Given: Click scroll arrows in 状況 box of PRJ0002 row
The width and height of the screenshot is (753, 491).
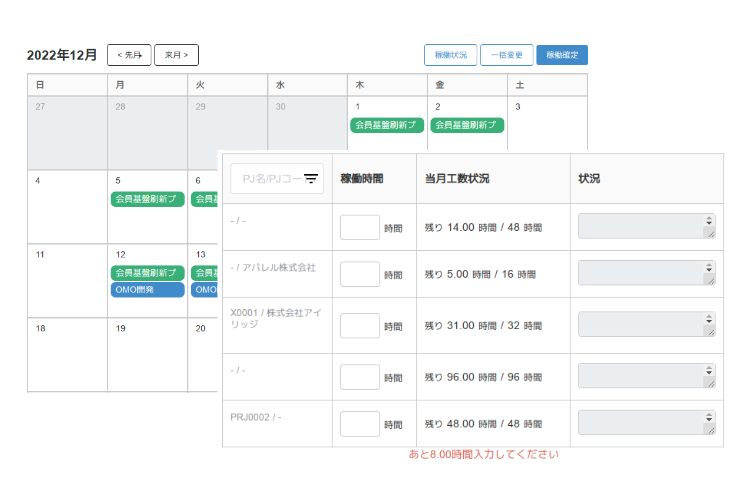Looking at the screenshot, I should [x=709, y=417].
